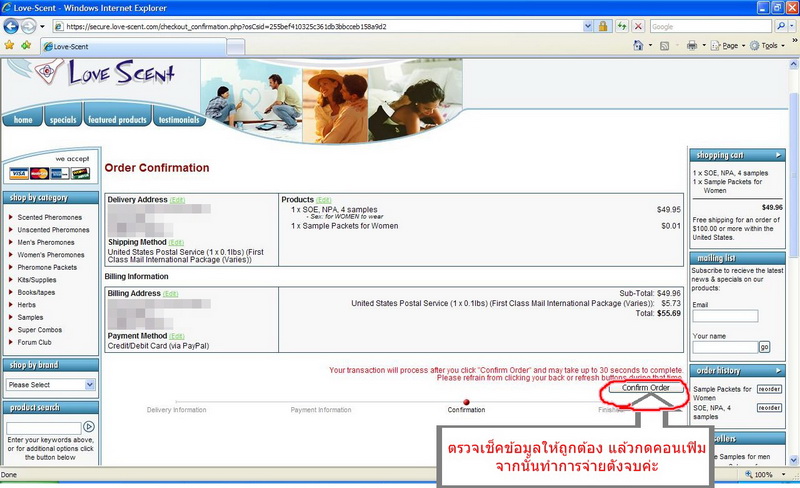Screen dimensions: 800x488
Task: Open the Page menu
Action: 728,45
